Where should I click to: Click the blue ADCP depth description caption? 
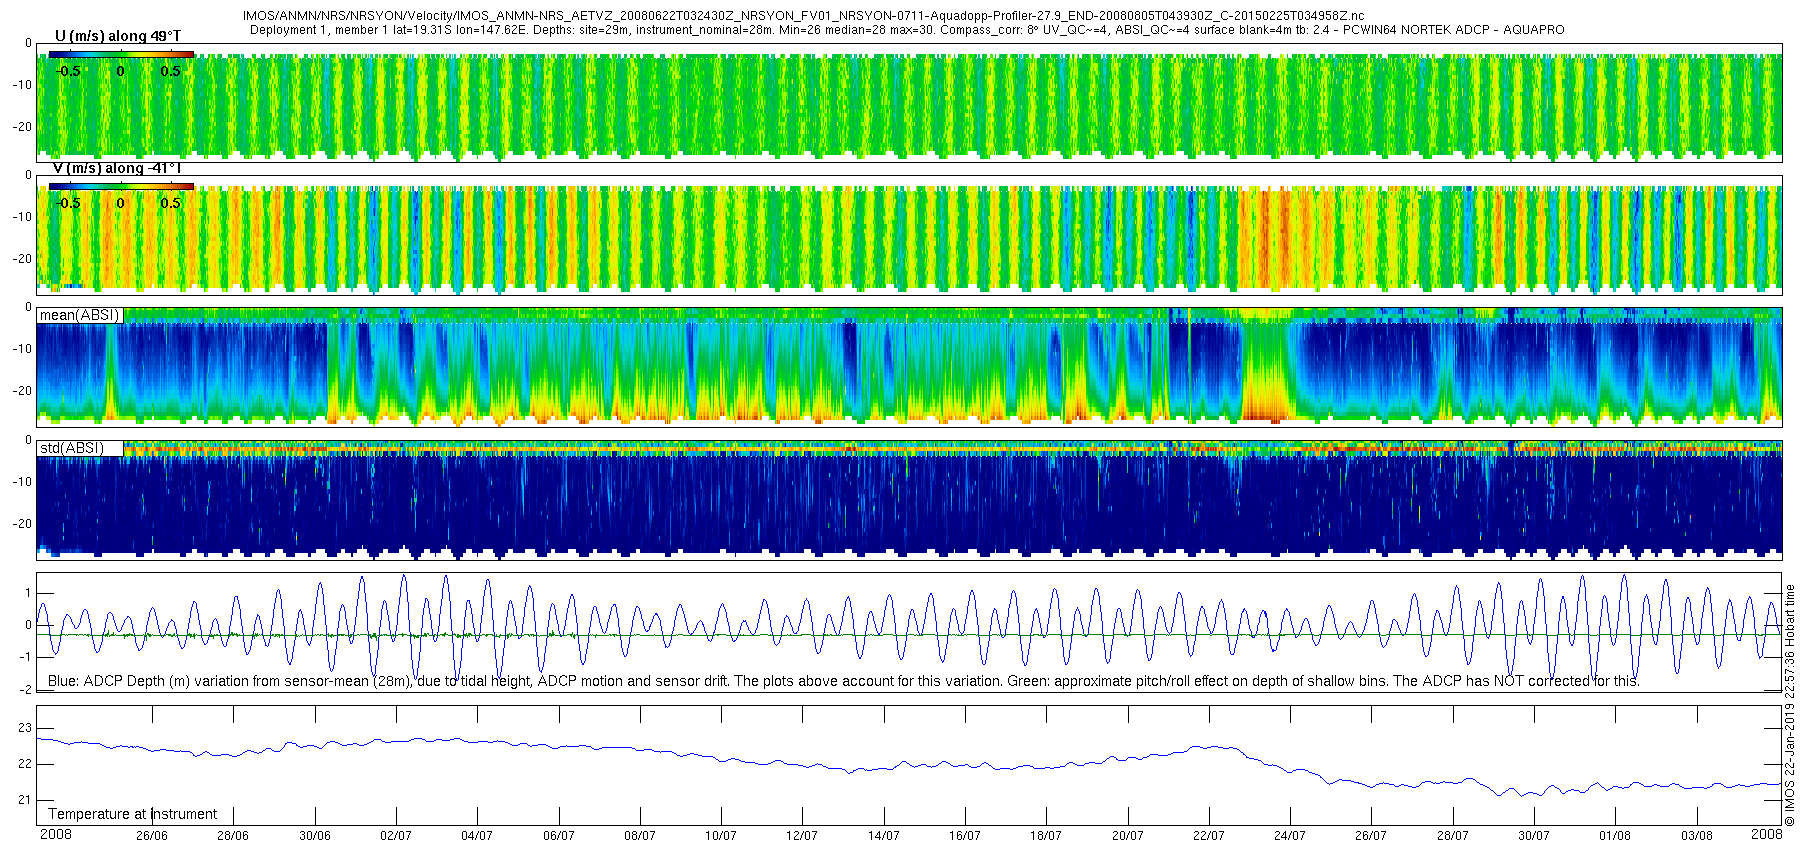[x=843, y=681]
